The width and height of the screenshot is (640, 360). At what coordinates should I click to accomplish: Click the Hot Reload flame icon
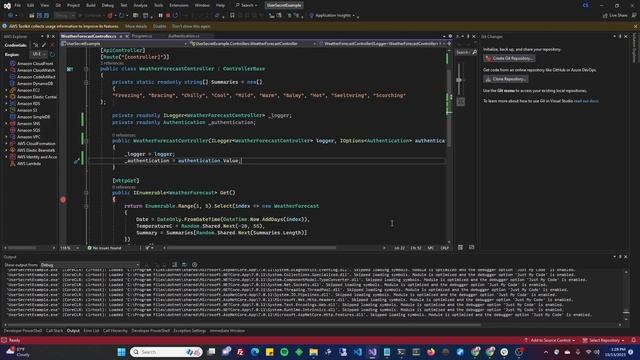click(x=110, y=16)
